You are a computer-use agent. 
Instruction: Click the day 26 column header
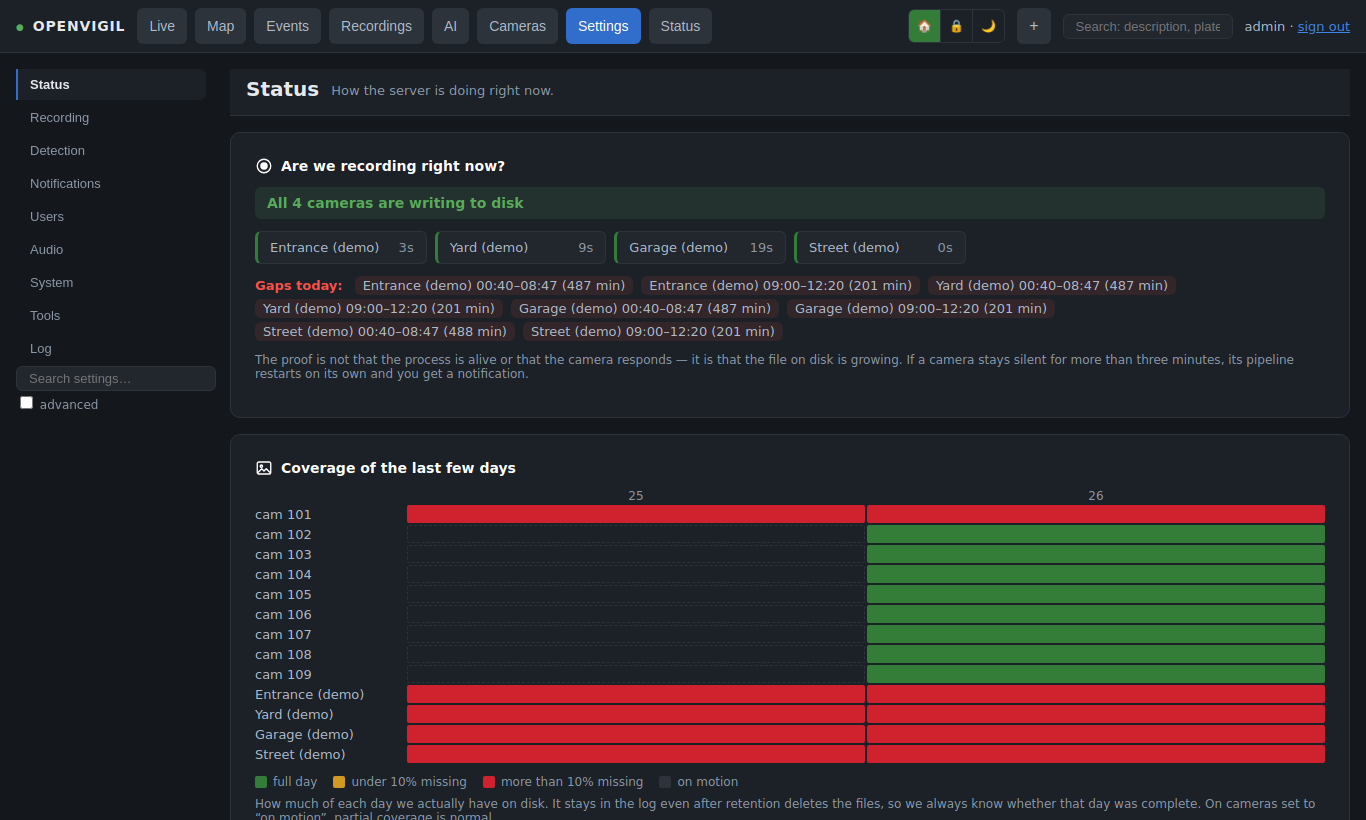click(x=1096, y=496)
